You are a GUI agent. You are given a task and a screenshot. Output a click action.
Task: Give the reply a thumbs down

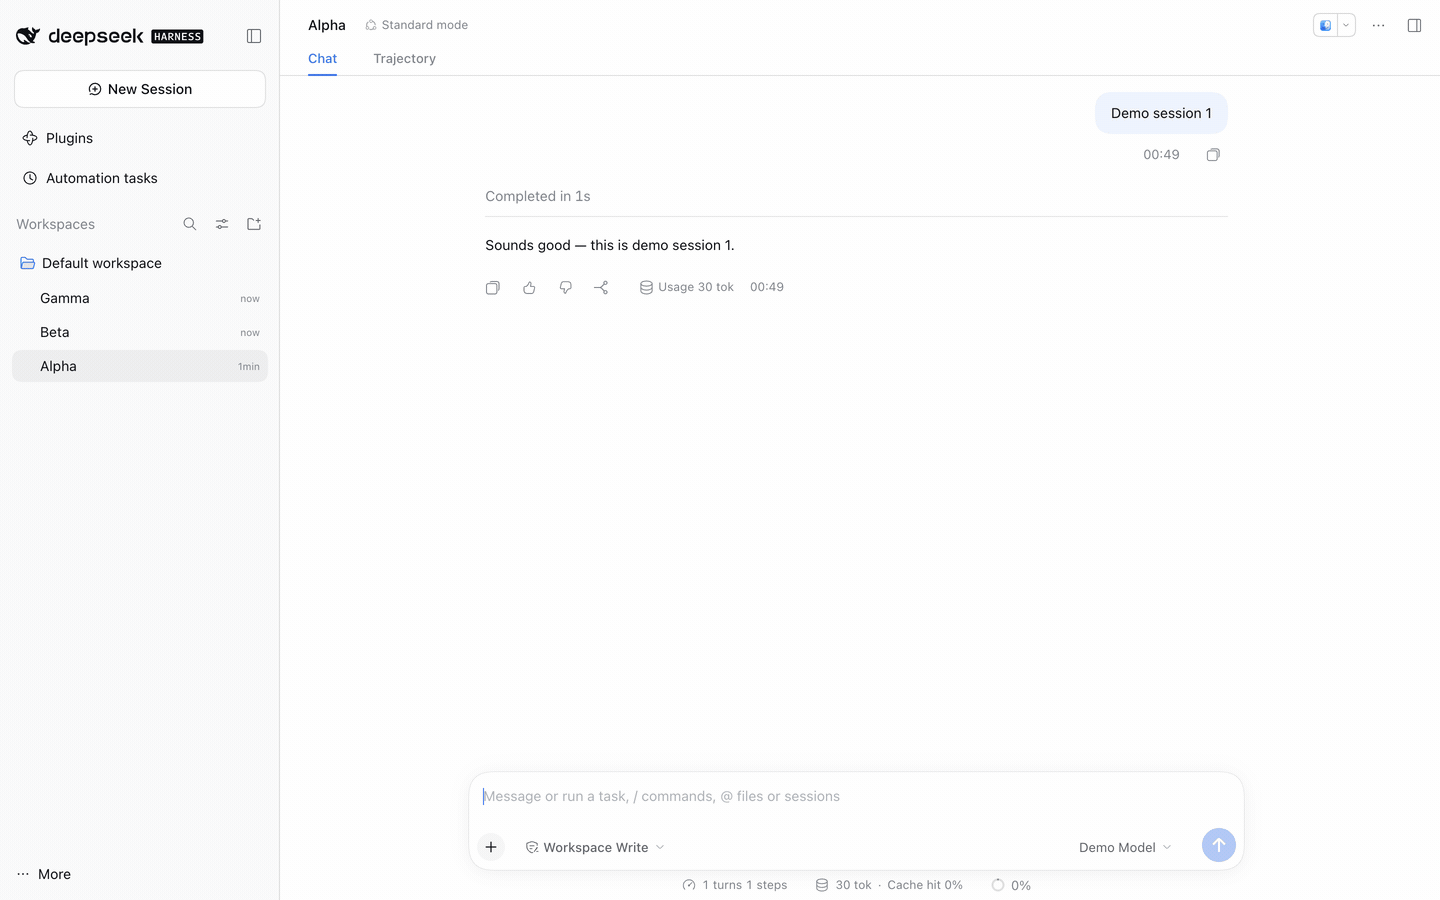[565, 288]
